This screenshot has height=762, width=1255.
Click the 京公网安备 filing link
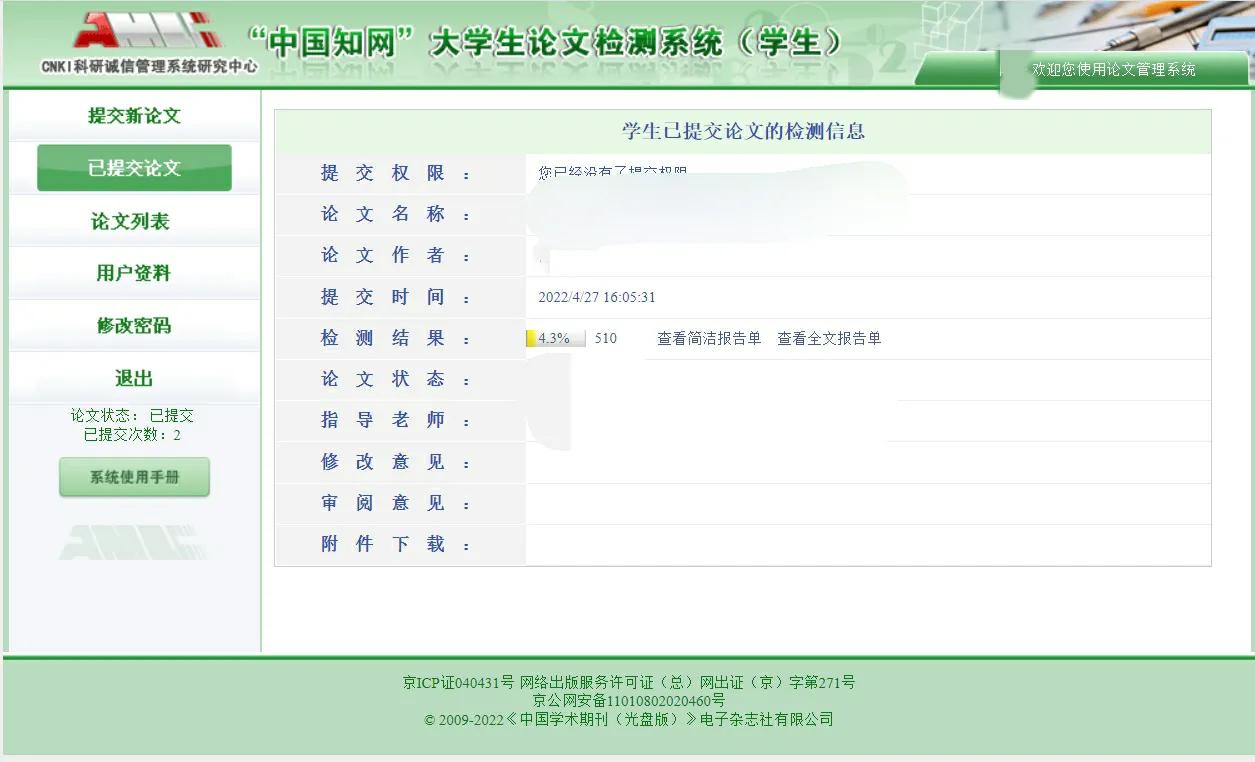coord(627,702)
